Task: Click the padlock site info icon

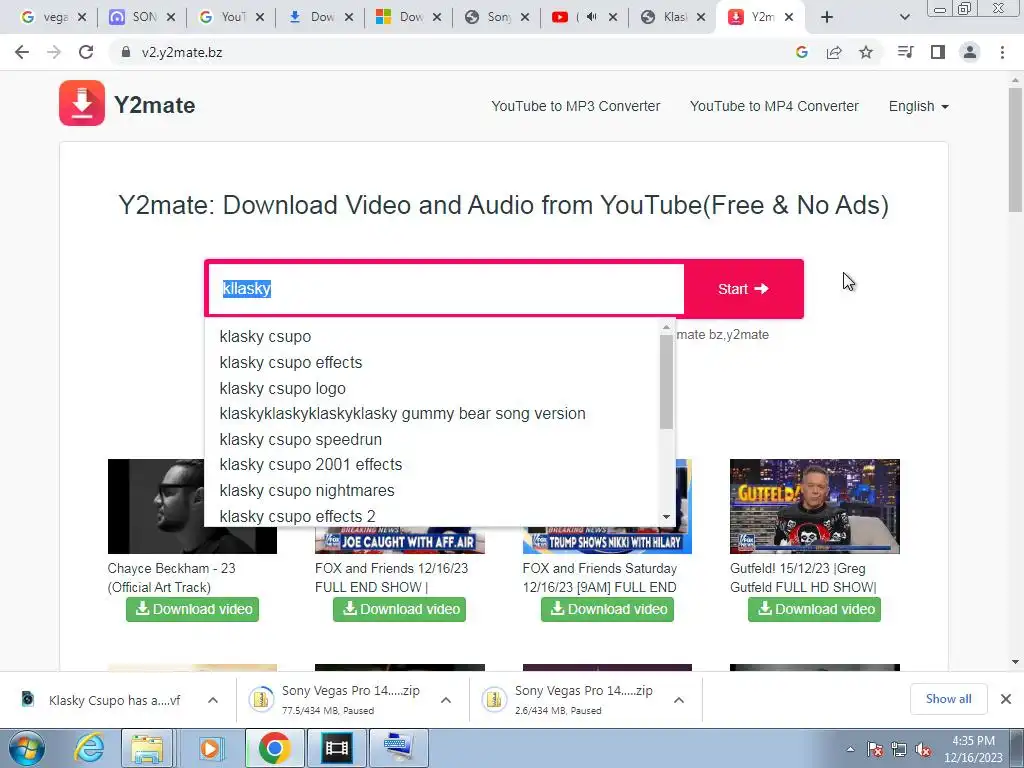Action: click(x=125, y=52)
